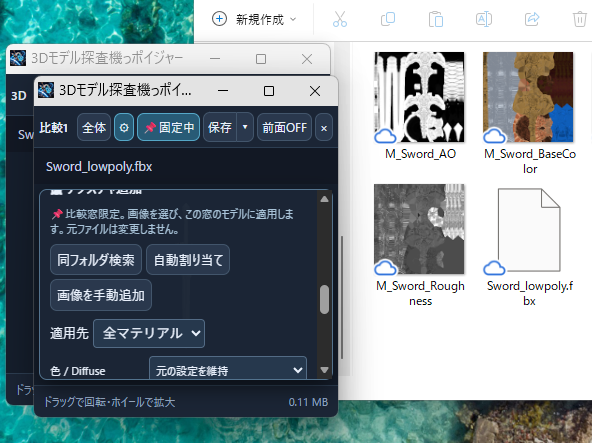Click the app icon in back window title bar
The width and height of the screenshot is (592, 443).
(x=18, y=58)
